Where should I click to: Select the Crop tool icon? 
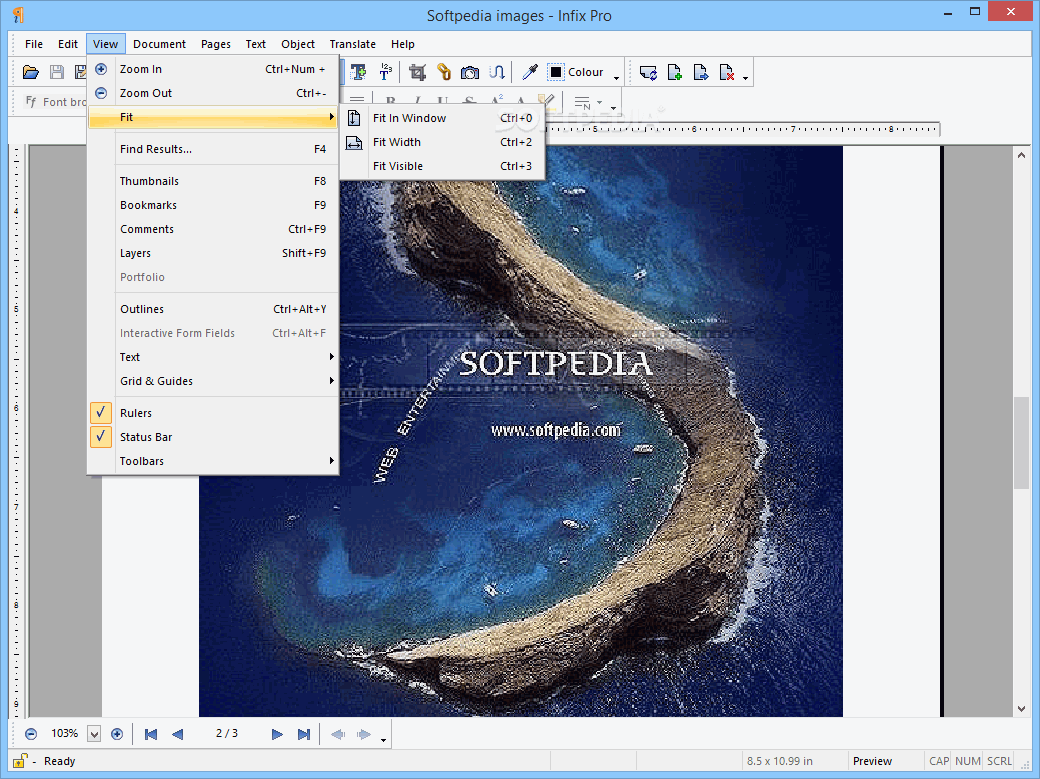417,72
